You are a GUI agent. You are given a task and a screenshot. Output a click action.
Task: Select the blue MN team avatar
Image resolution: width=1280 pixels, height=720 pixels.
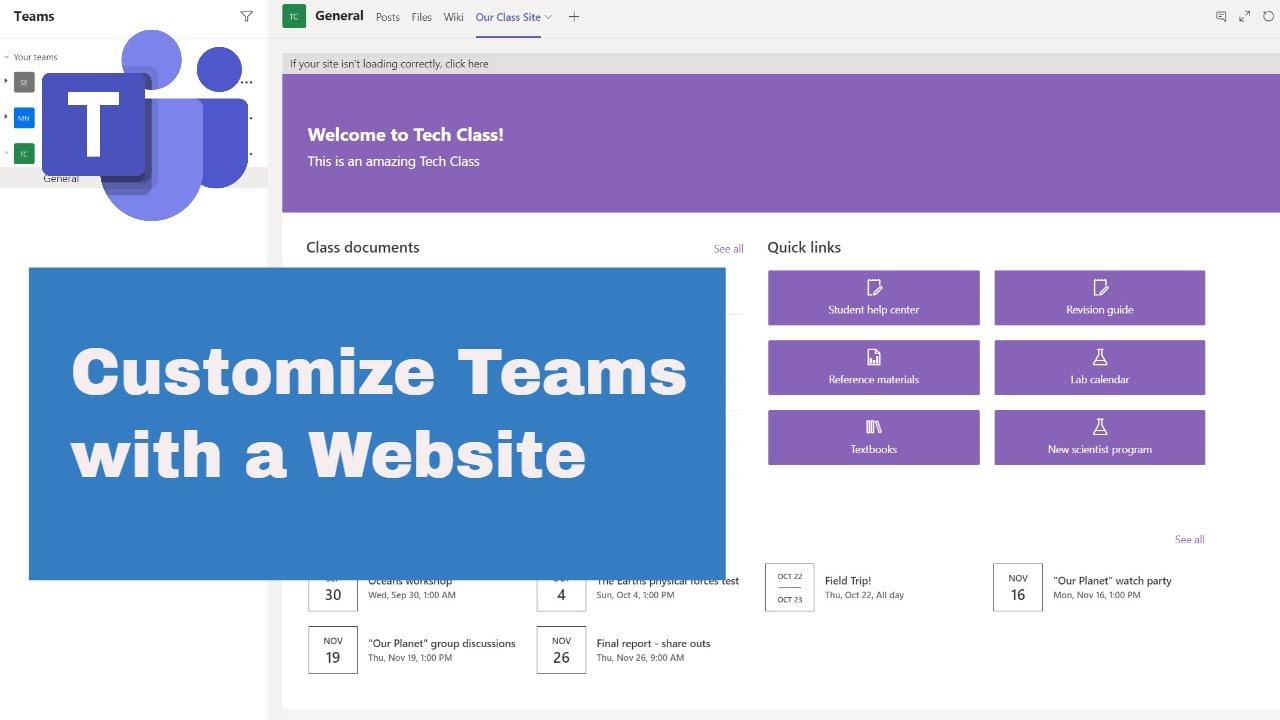(x=24, y=118)
